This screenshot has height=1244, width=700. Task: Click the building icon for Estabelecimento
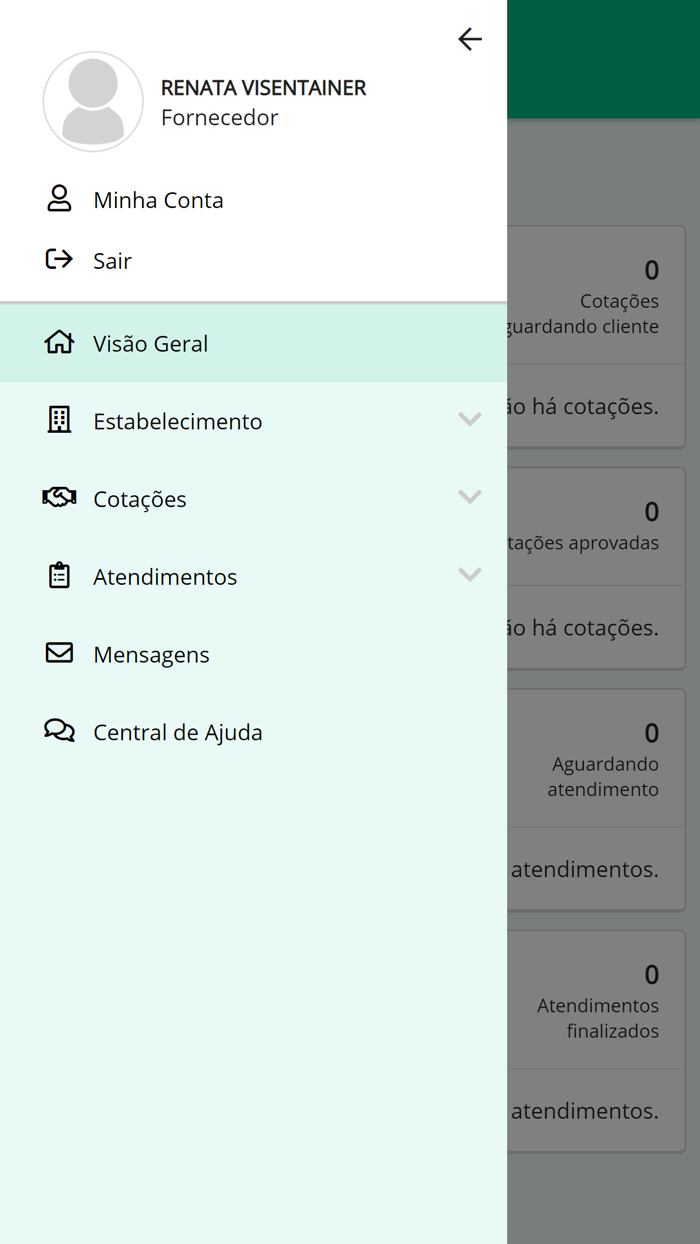tap(59, 420)
